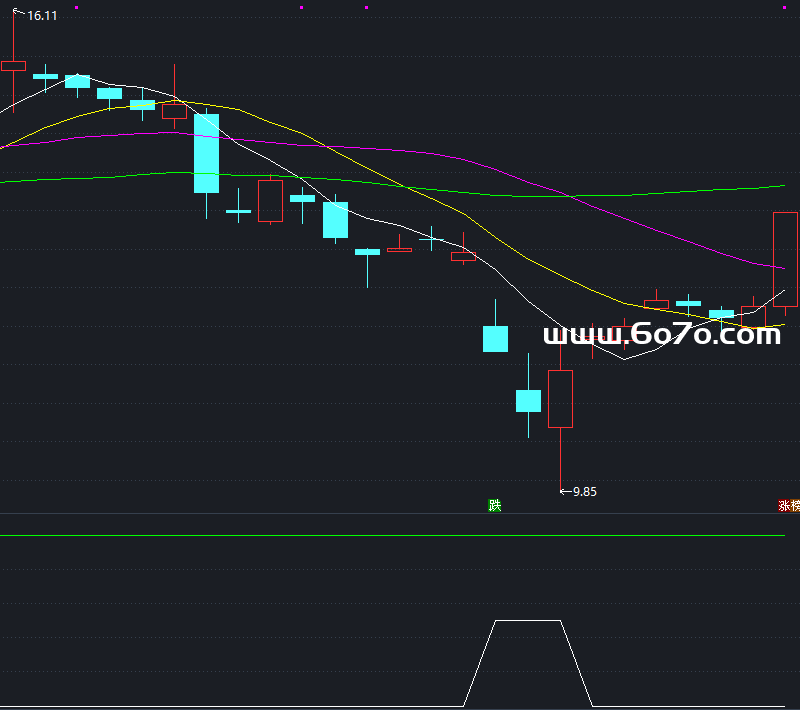Click the rightmost magenta dot at chart top

[x=784, y=7]
